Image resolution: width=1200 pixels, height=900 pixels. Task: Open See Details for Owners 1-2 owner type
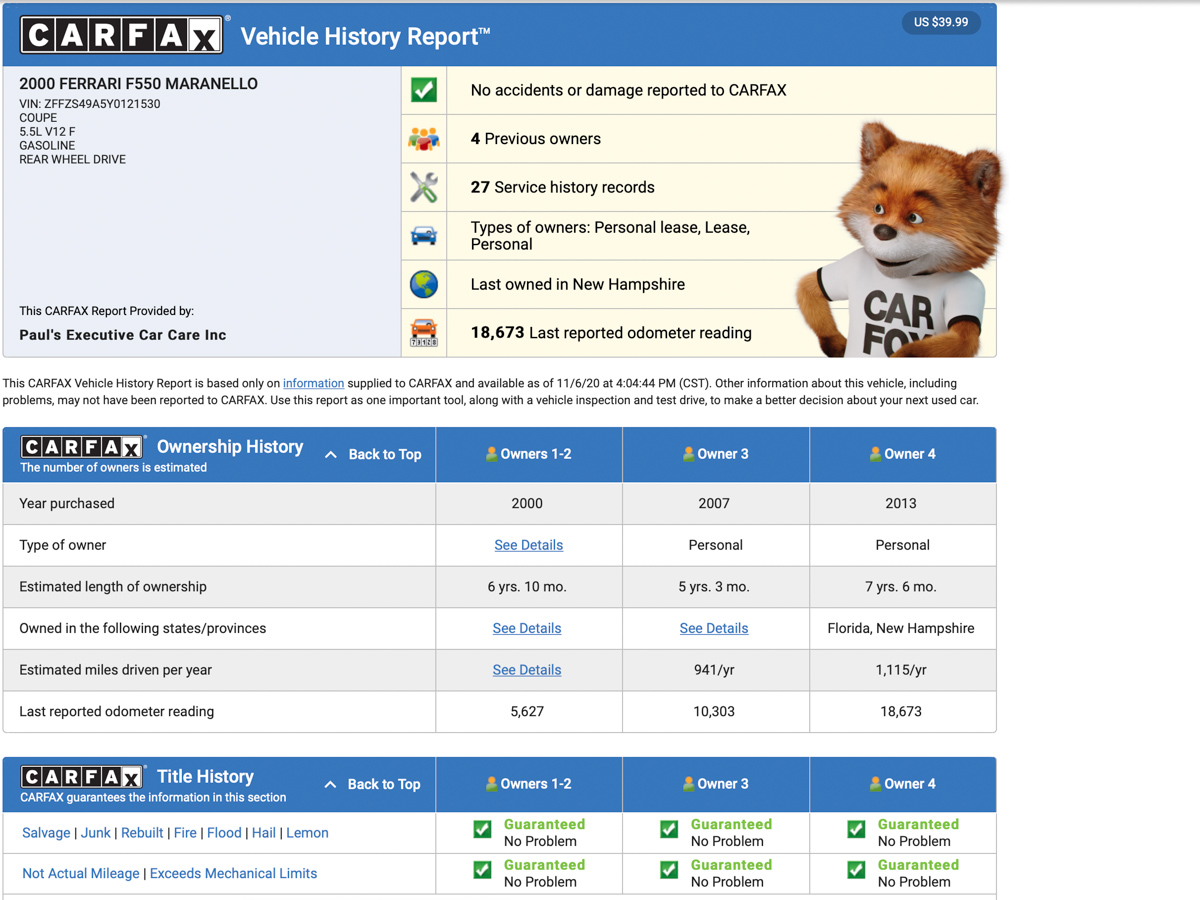click(528, 545)
